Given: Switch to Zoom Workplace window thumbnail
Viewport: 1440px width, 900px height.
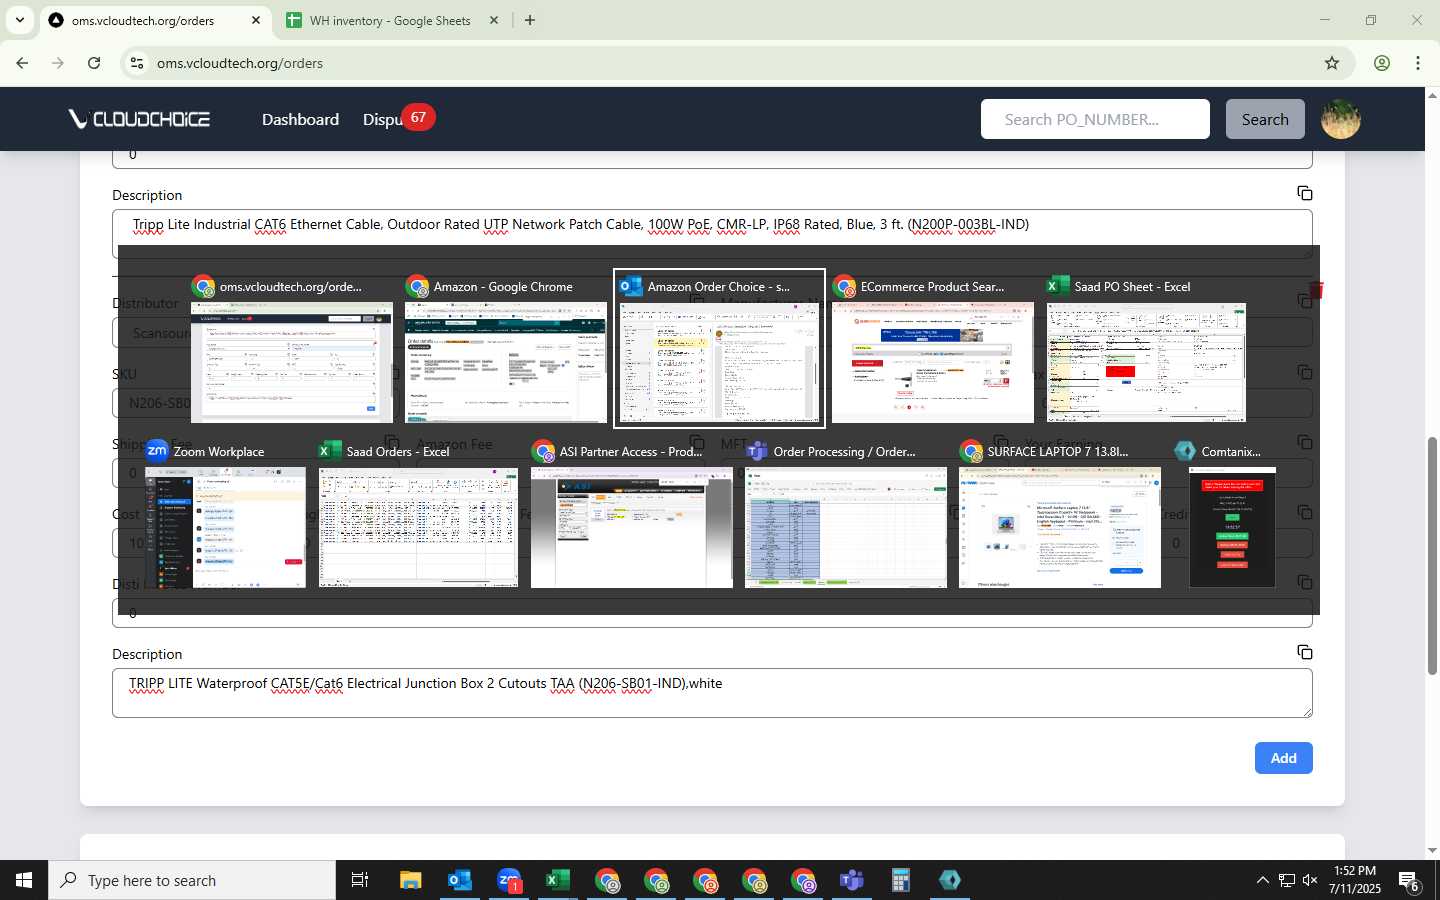Looking at the screenshot, I should tap(225, 514).
